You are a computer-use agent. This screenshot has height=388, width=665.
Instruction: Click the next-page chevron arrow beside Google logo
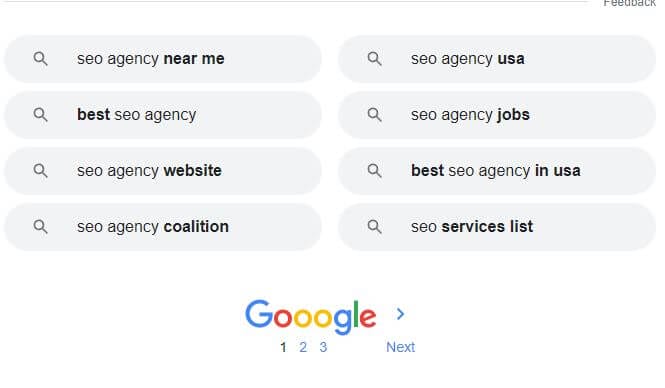tap(400, 314)
